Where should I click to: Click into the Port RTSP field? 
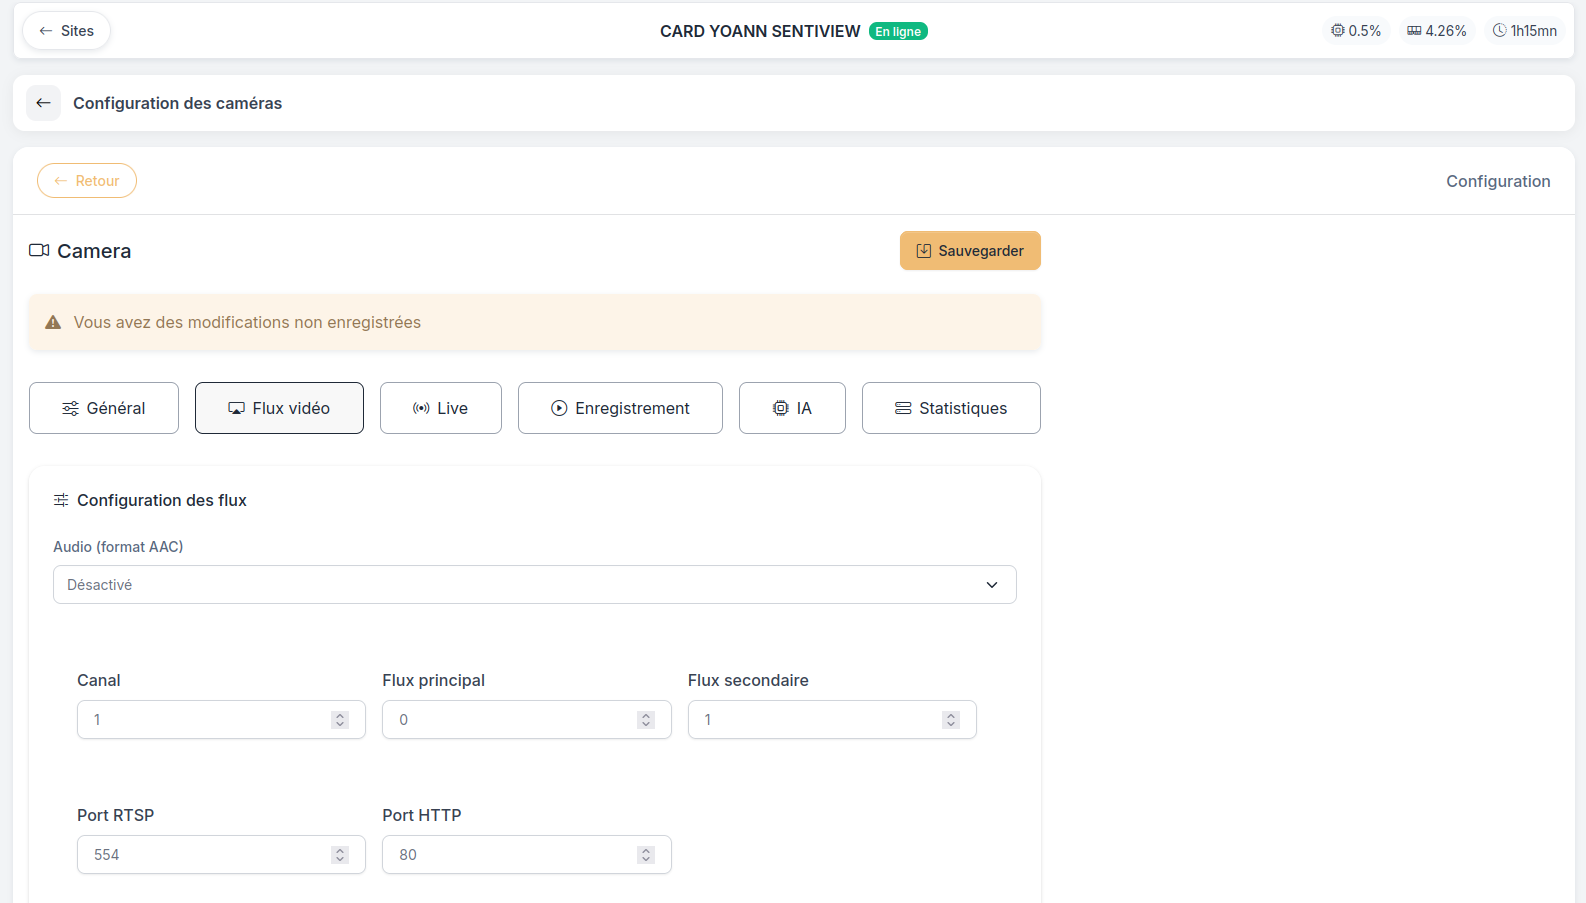[221, 855]
